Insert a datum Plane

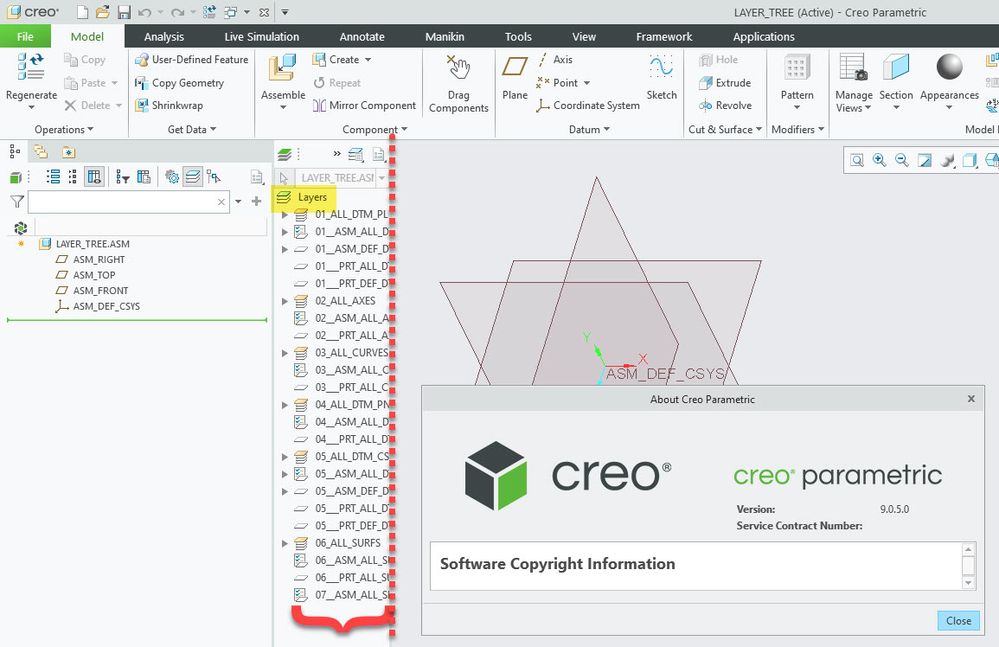(514, 66)
